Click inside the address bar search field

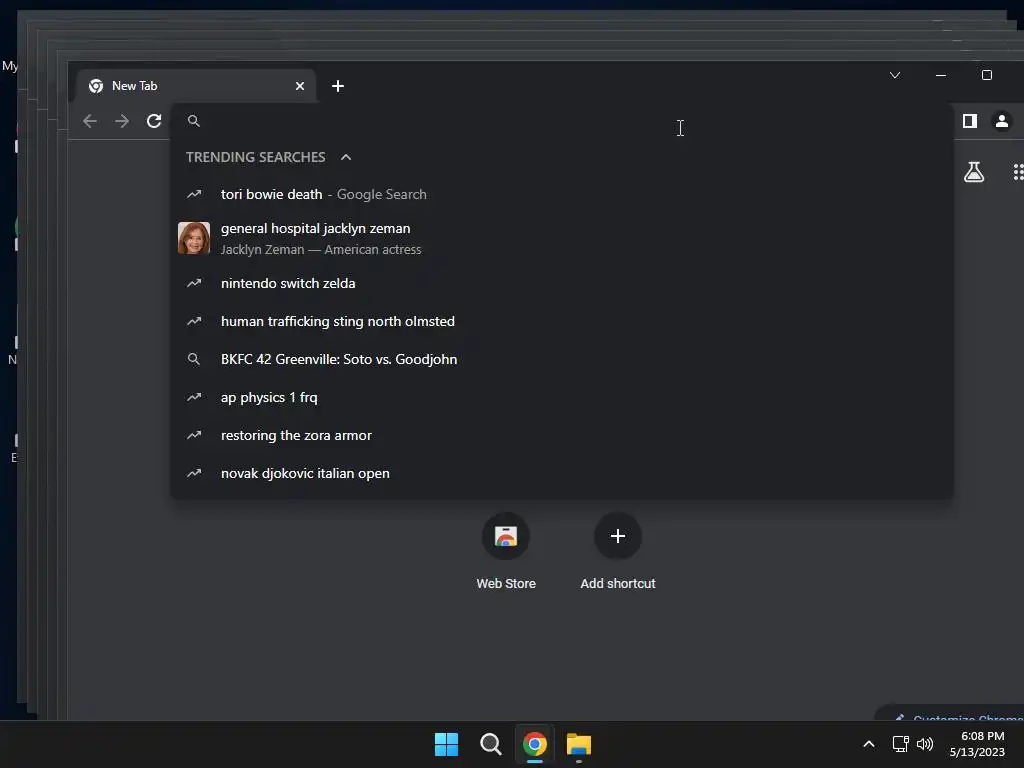562,121
